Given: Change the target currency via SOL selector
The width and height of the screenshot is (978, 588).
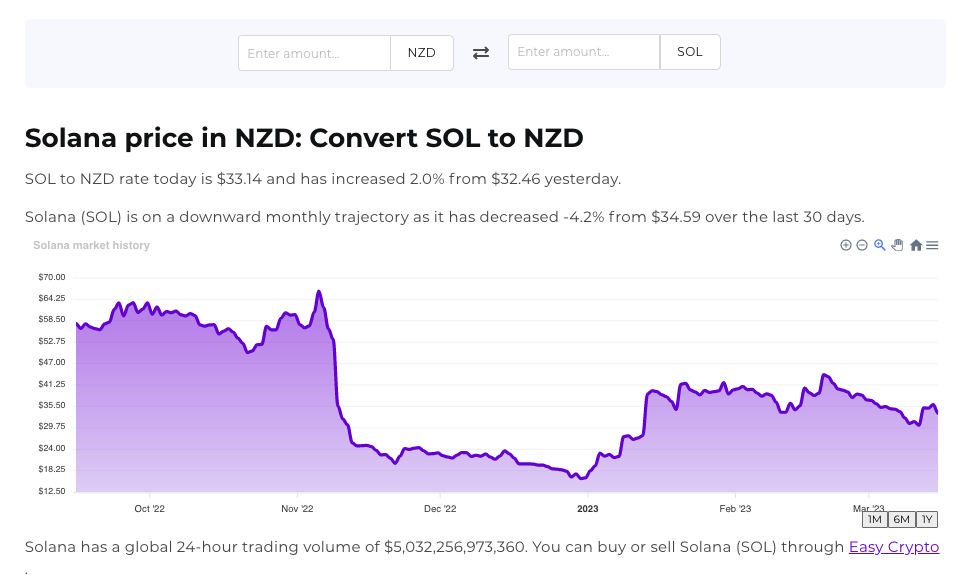Looking at the screenshot, I should click(x=690, y=51).
